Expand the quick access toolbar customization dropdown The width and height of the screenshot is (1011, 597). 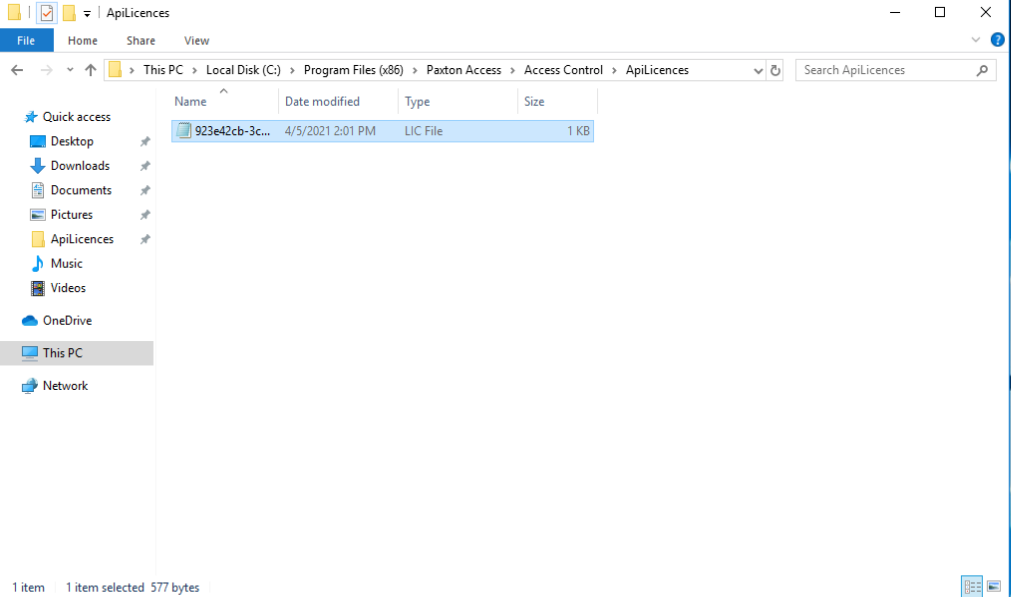86,13
